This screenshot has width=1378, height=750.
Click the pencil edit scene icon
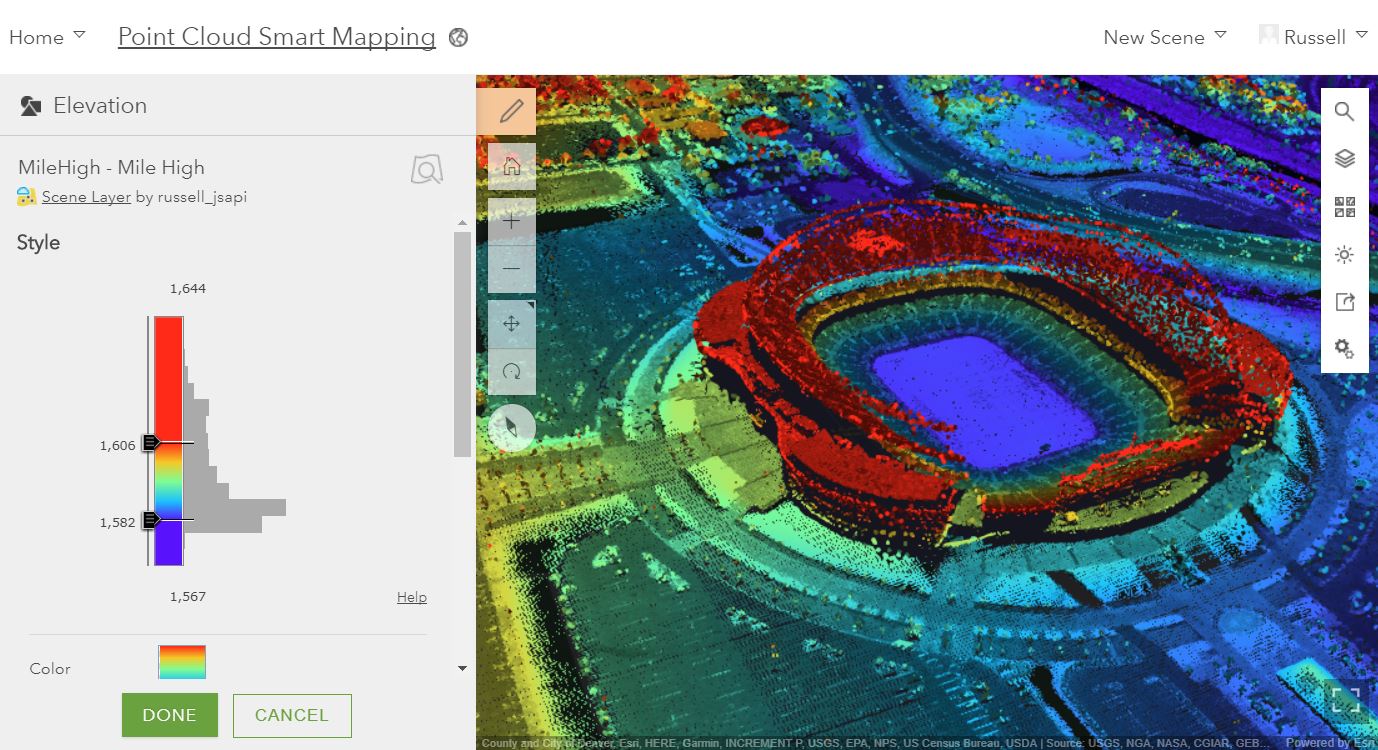511,111
